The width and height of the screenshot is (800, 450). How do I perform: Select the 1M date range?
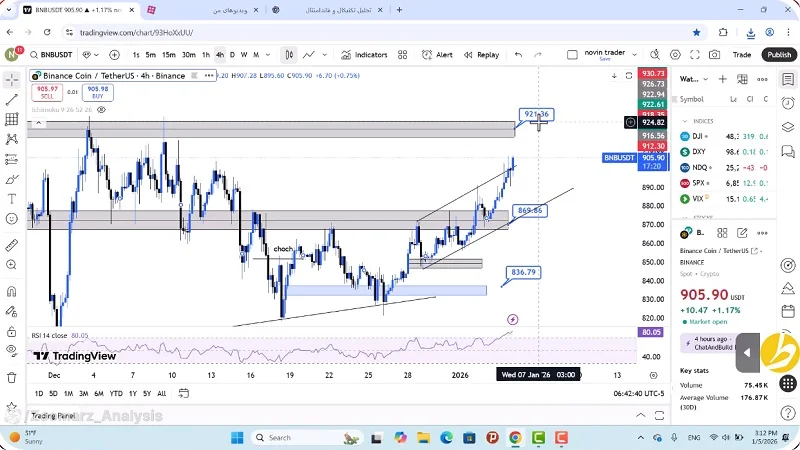click(x=68, y=393)
